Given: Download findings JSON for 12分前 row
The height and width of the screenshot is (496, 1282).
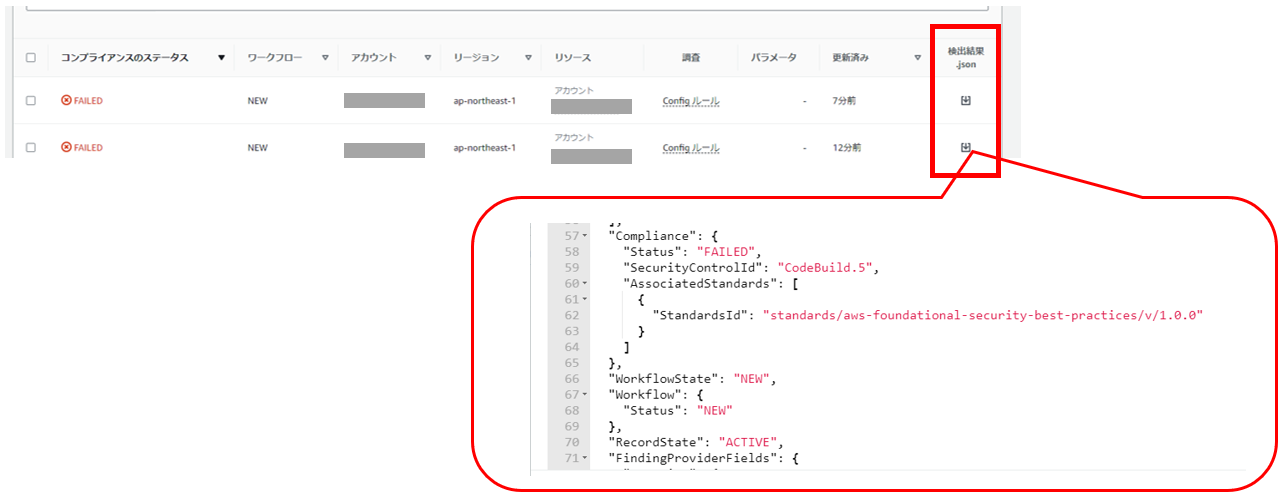Looking at the screenshot, I should pos(965,147).
